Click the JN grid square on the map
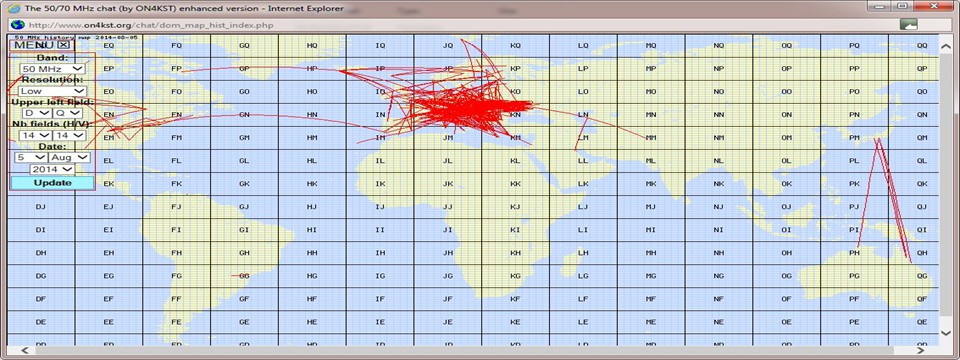This screenshot has height=360, width=960. click(x=448, y=114)
